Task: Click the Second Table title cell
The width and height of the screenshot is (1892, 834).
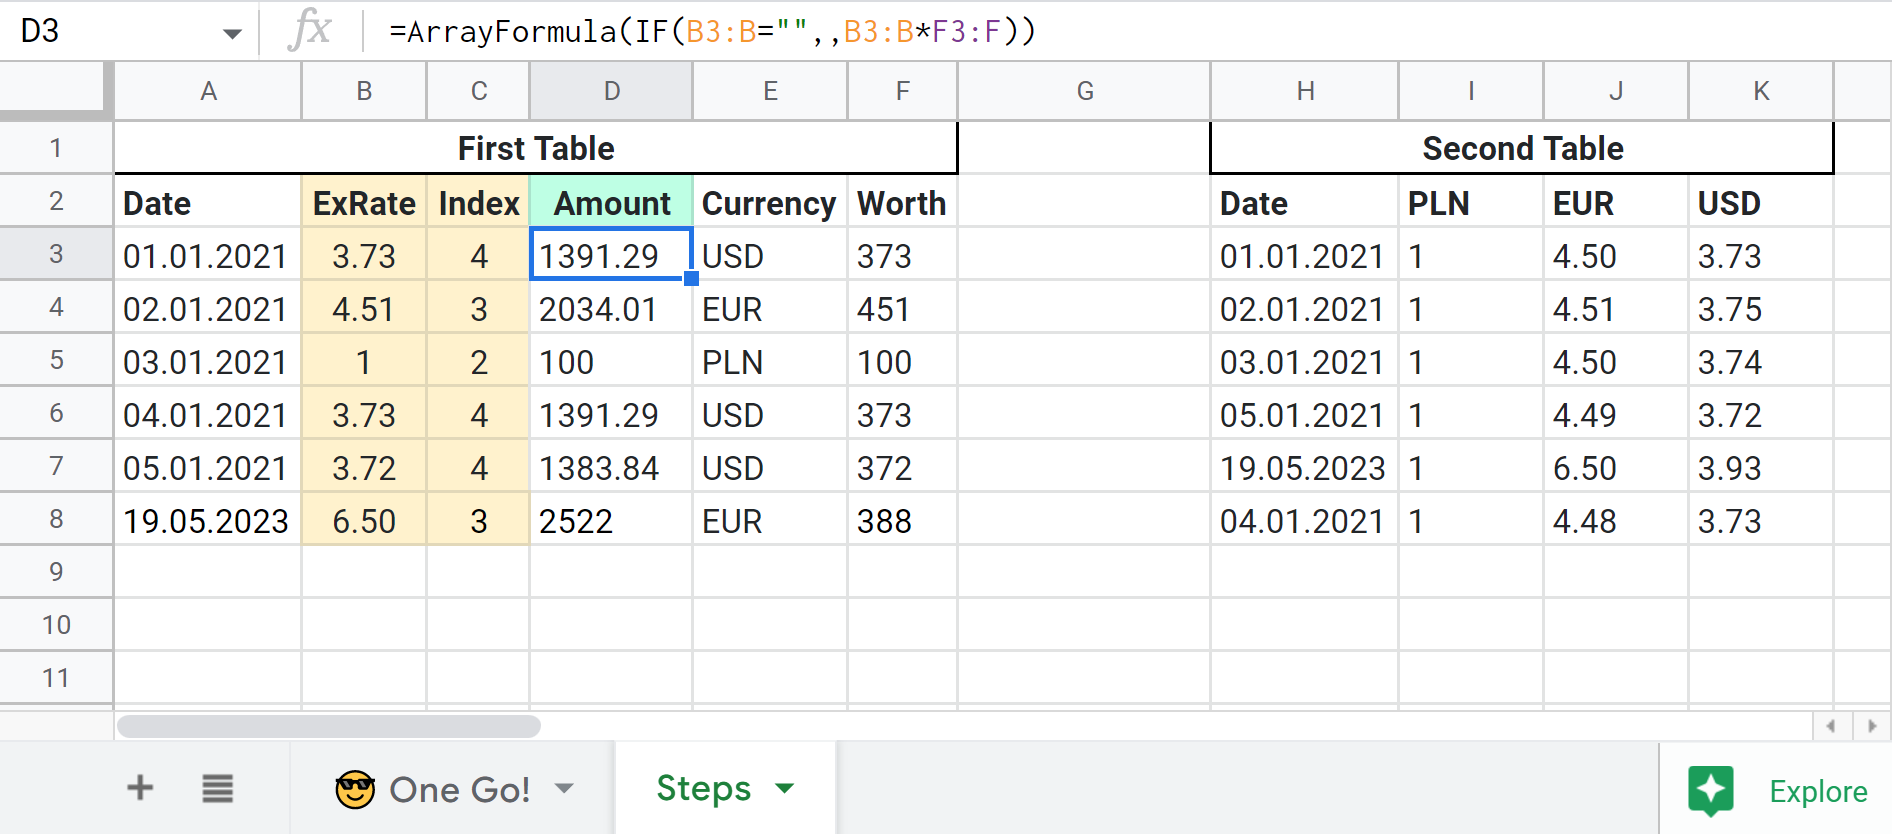Action: click(1522, 148)
